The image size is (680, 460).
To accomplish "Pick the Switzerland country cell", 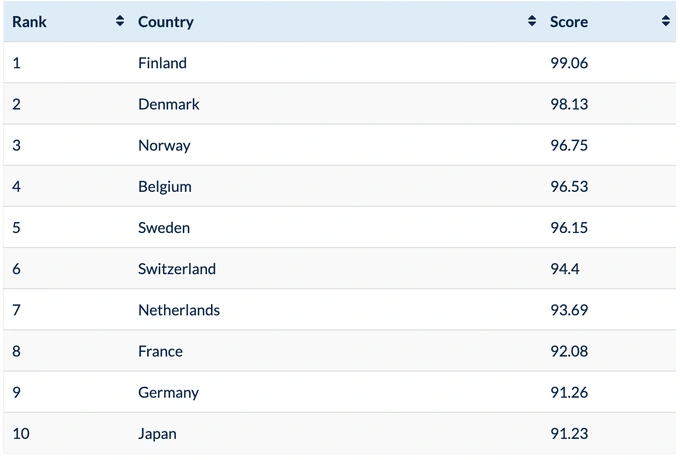I will point(177,269).
